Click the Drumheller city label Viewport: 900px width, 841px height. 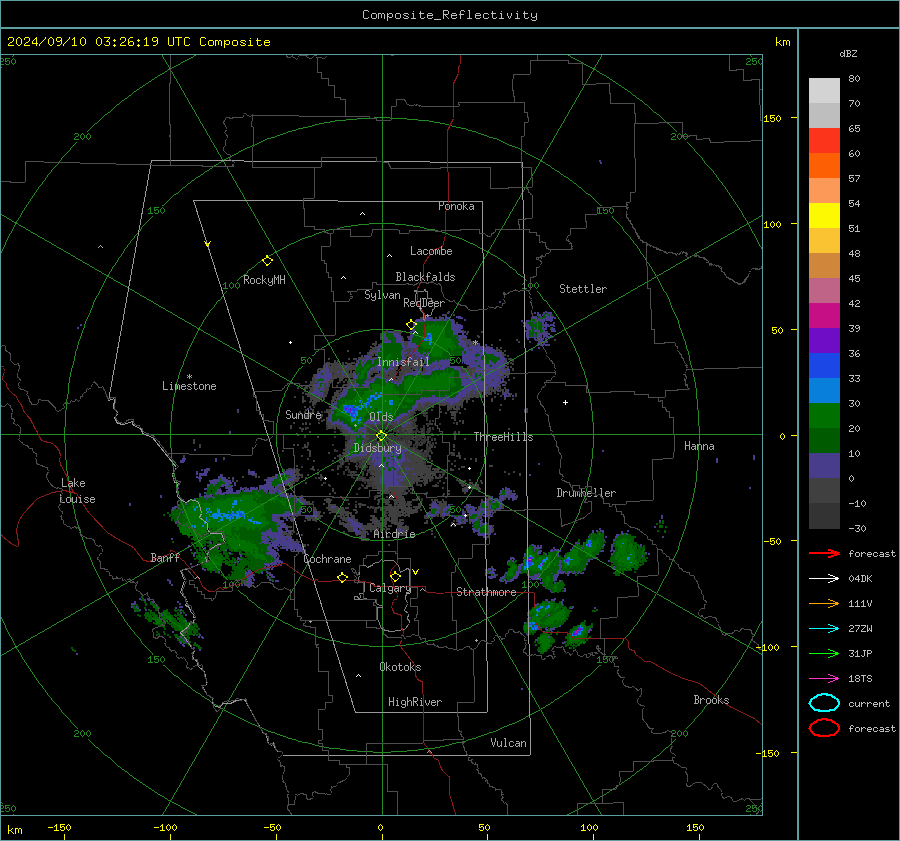(x=586, y=493)
